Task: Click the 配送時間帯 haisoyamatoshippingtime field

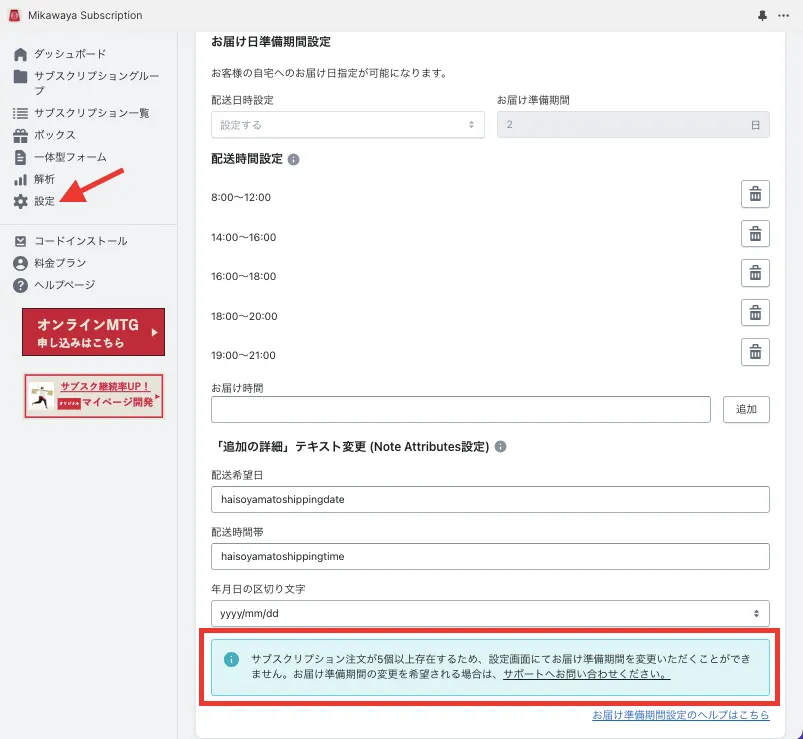Action: click(x=490, y=557)
